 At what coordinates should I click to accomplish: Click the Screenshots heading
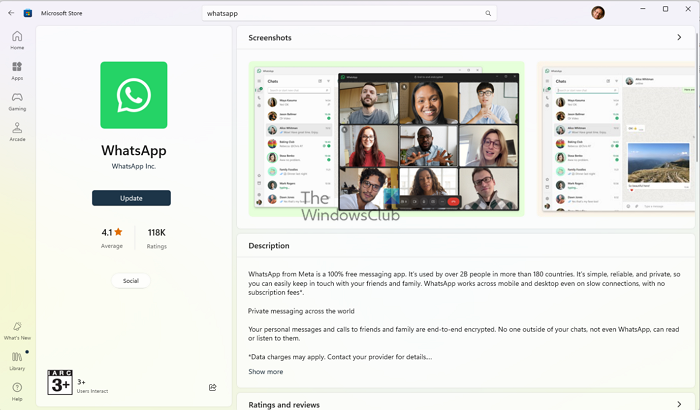click(x=270, y=38)
